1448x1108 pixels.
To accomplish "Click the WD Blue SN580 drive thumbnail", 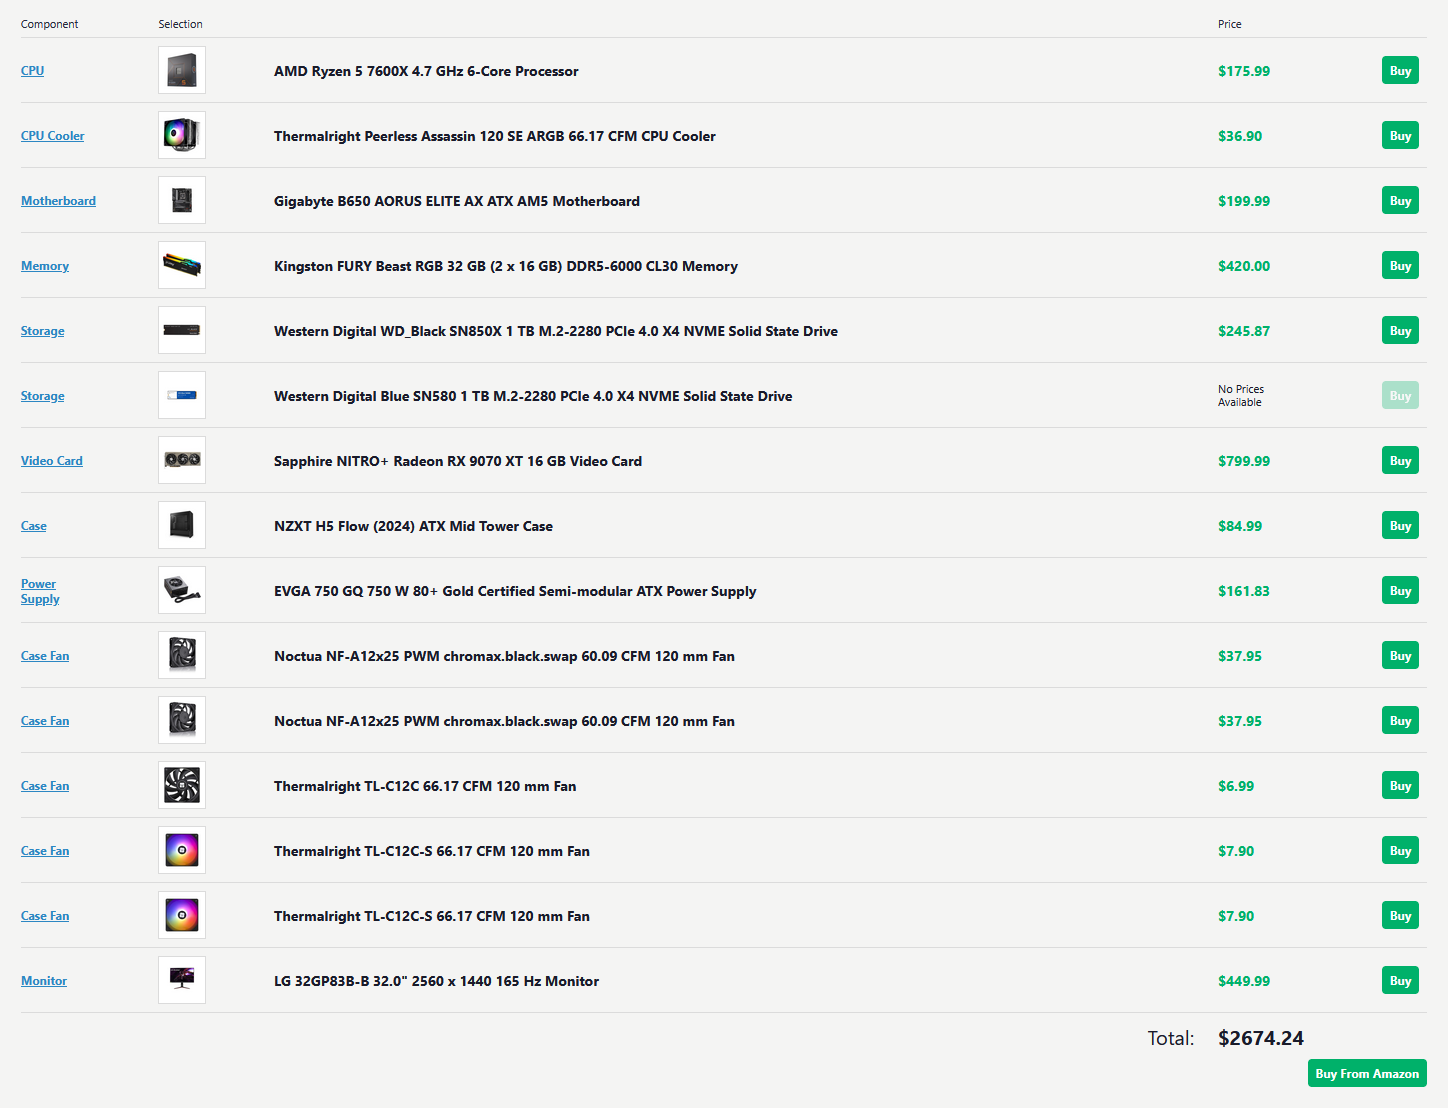I will click(182, 395).
